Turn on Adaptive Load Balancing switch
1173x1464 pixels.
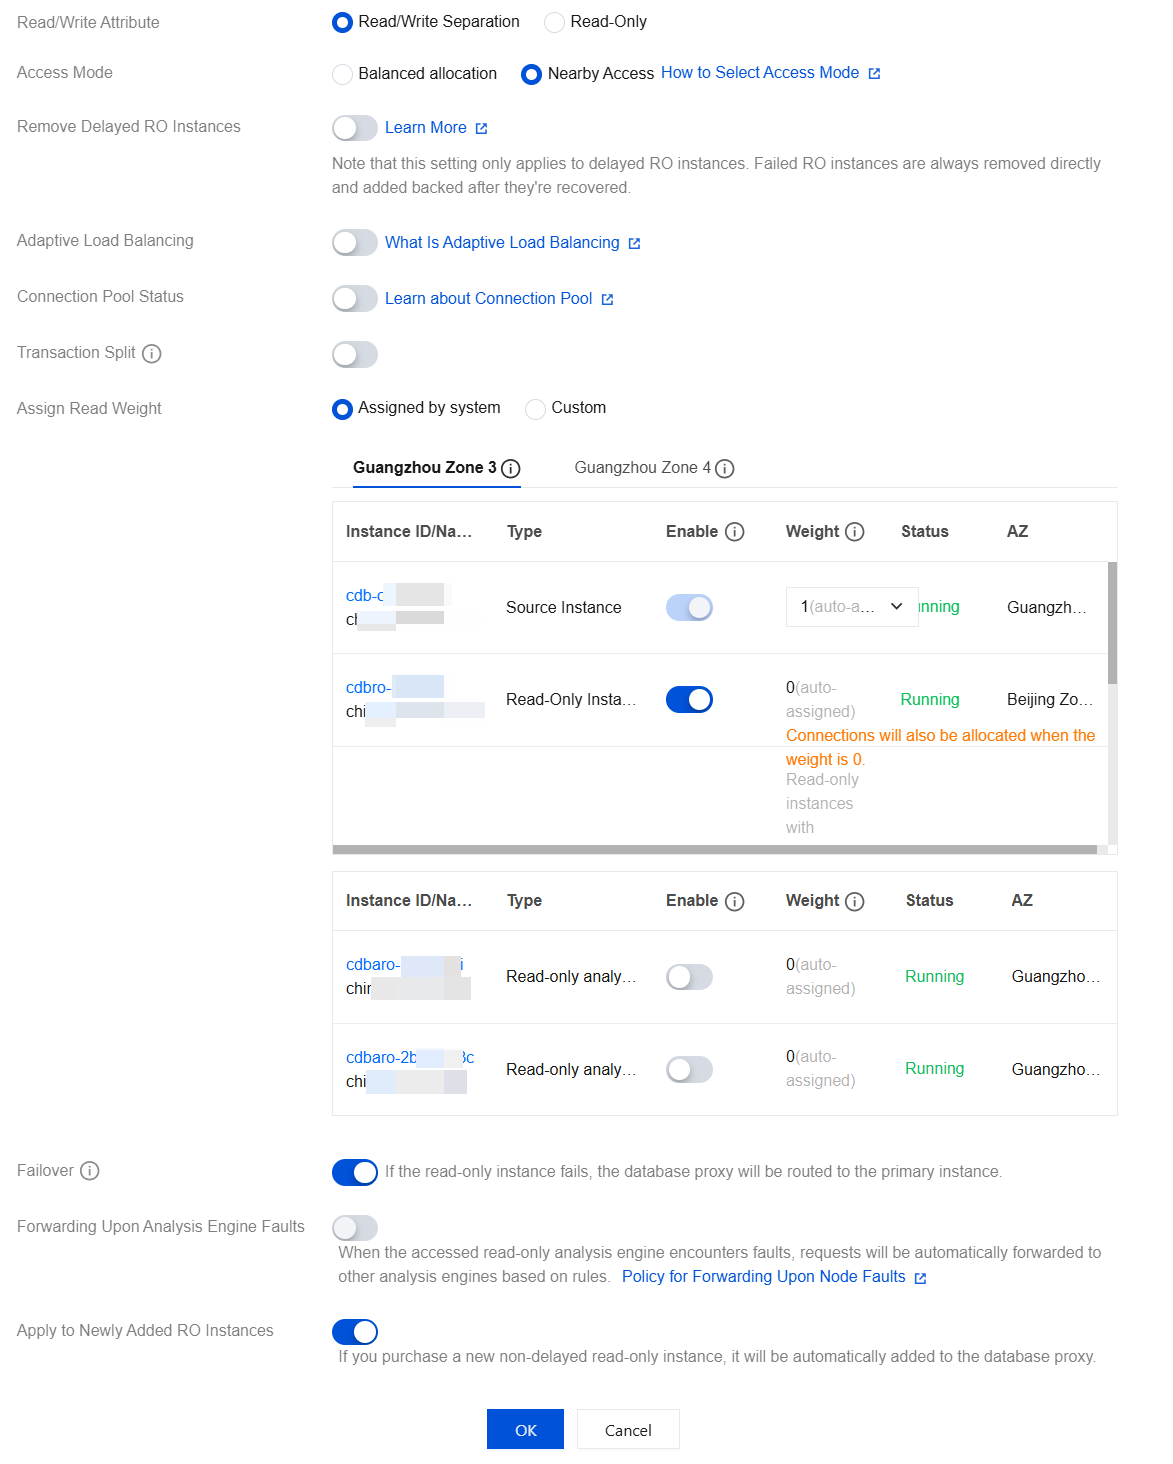coord(355,243)
